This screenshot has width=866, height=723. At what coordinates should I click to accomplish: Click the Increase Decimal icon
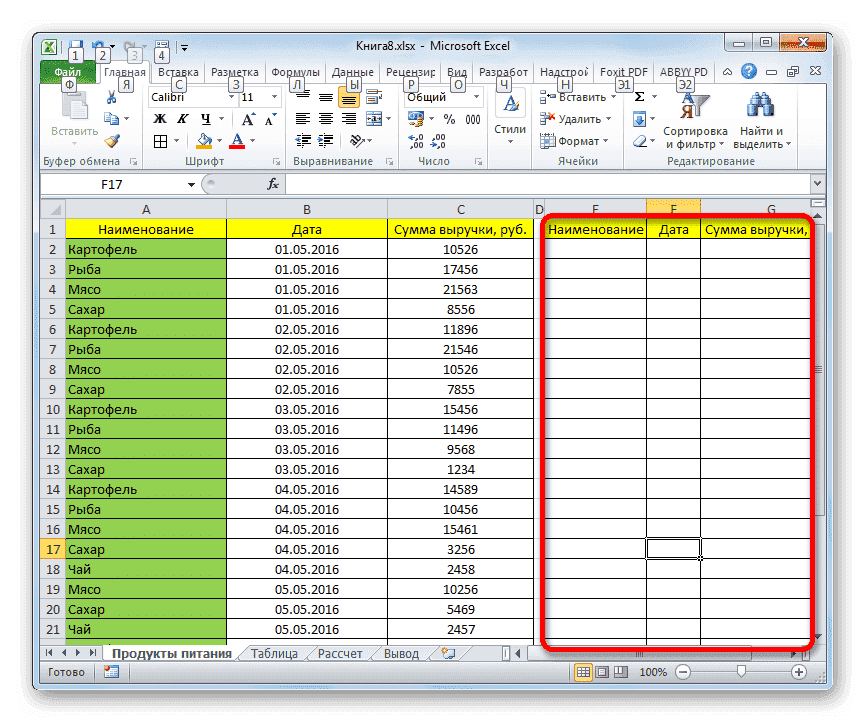pos(414,142)
